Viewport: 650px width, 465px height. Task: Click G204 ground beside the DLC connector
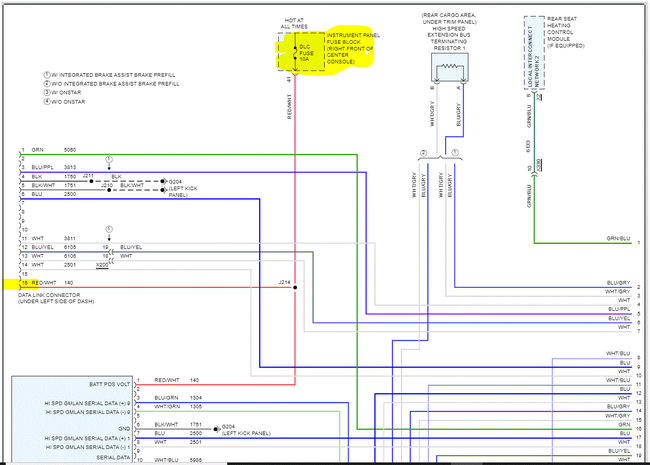[175, 182]
